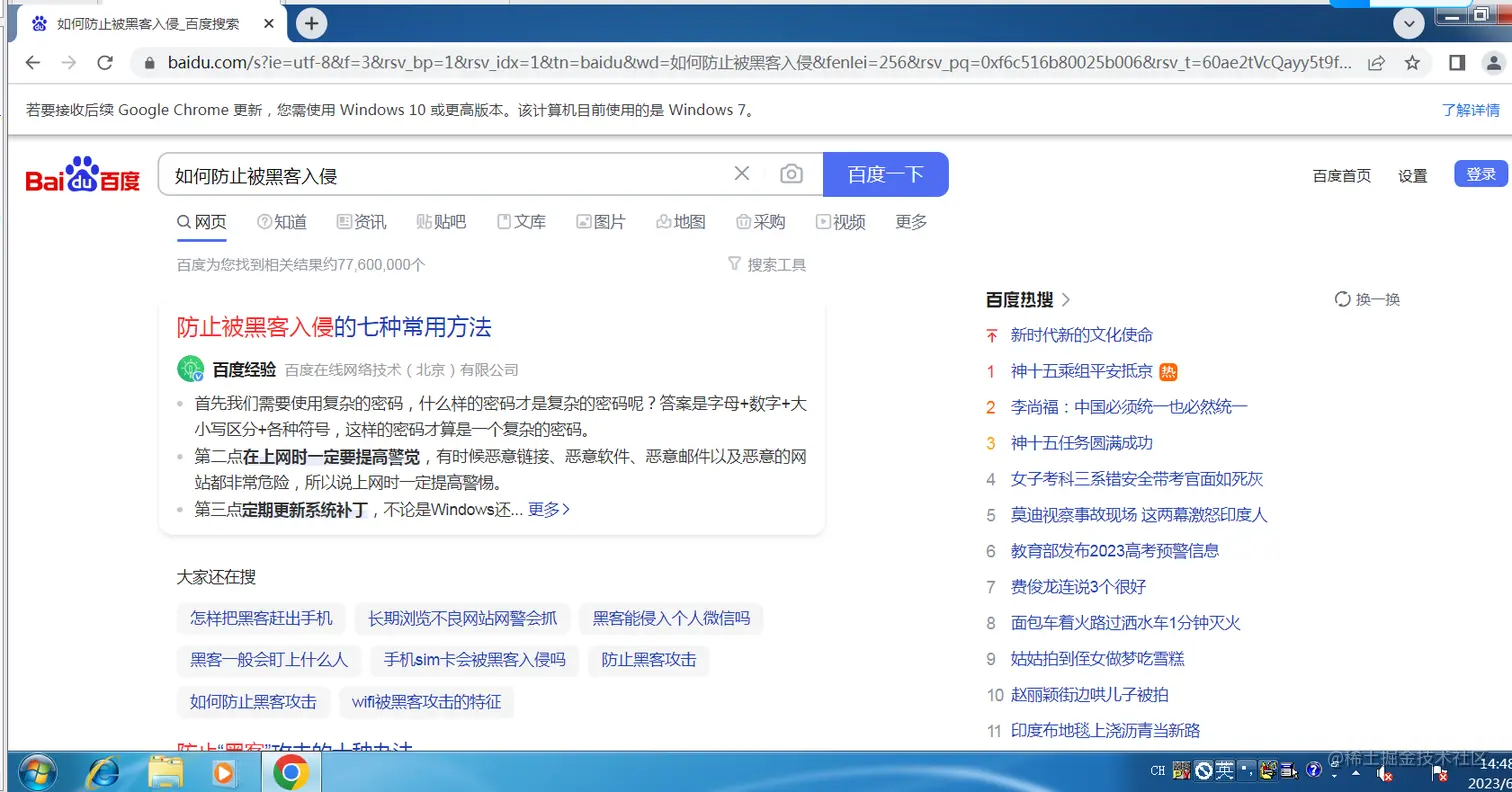
Task: Select the 网页 search tab
Action: [202, 222]
